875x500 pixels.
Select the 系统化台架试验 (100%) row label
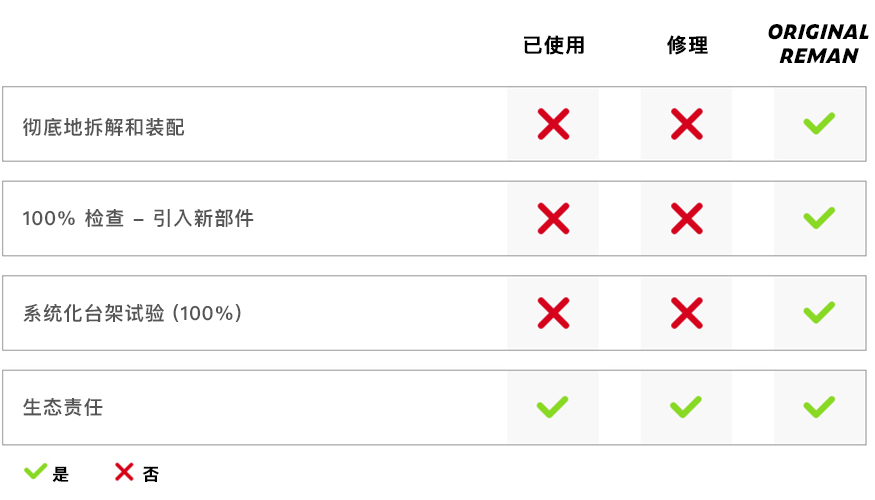pos(133,313)
